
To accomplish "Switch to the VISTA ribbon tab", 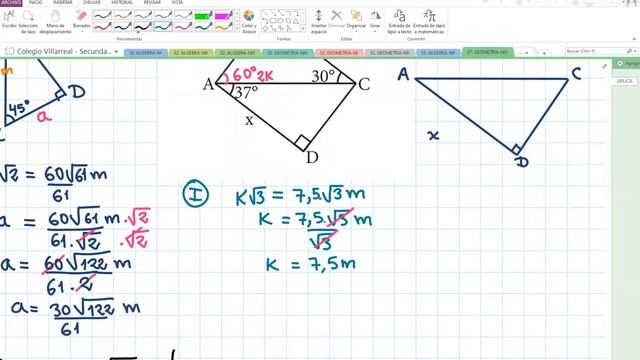I will [177, 2].
